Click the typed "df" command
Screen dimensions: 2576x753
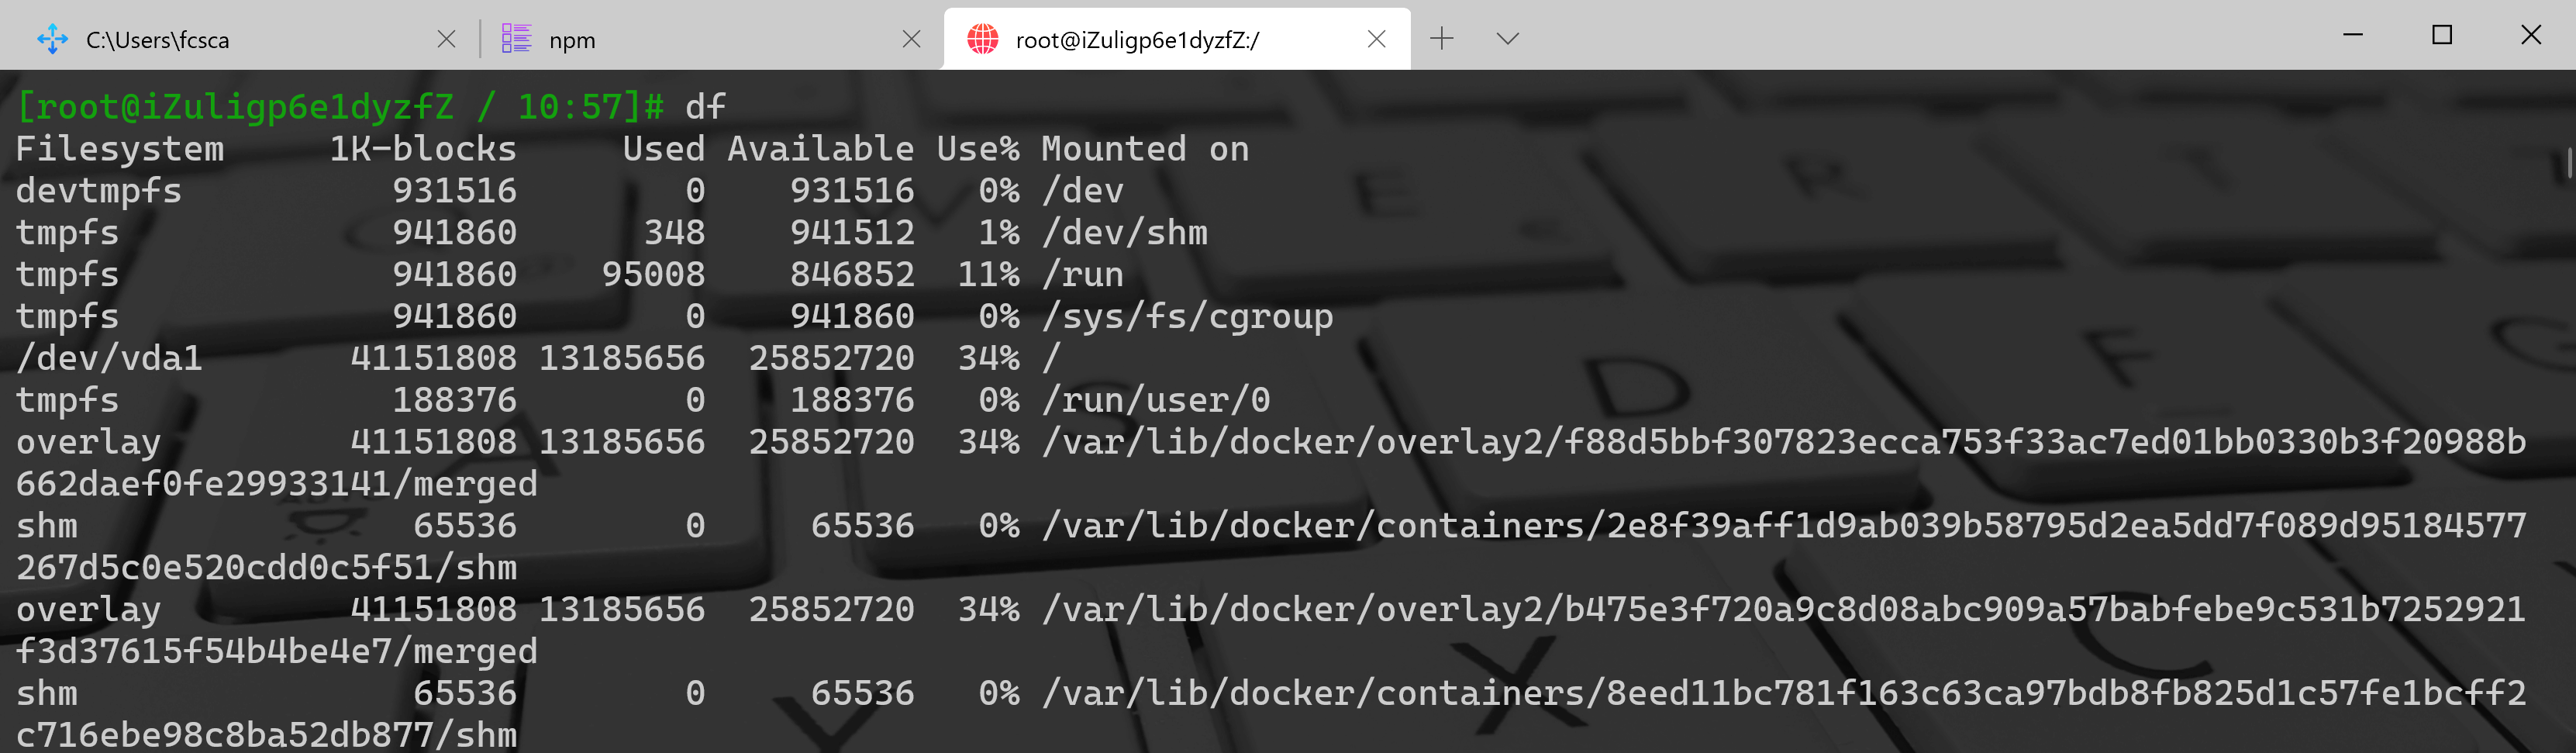(705, 106)
